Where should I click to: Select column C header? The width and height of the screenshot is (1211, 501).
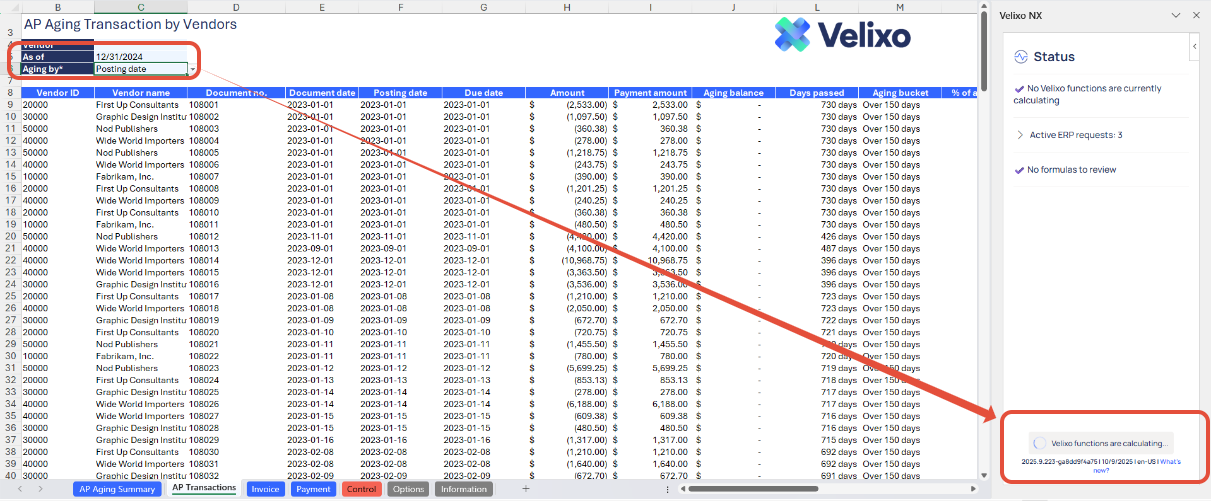[141, 7]
